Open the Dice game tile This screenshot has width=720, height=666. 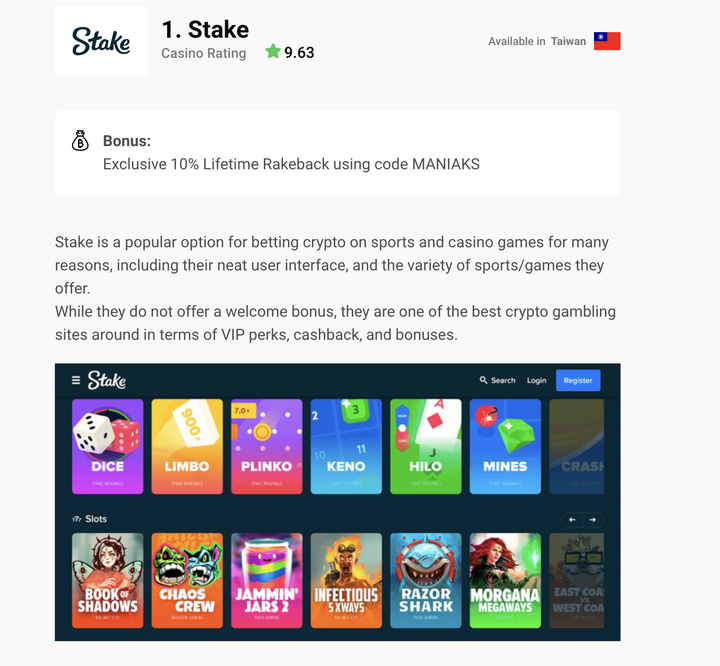(x=107, y=446)
